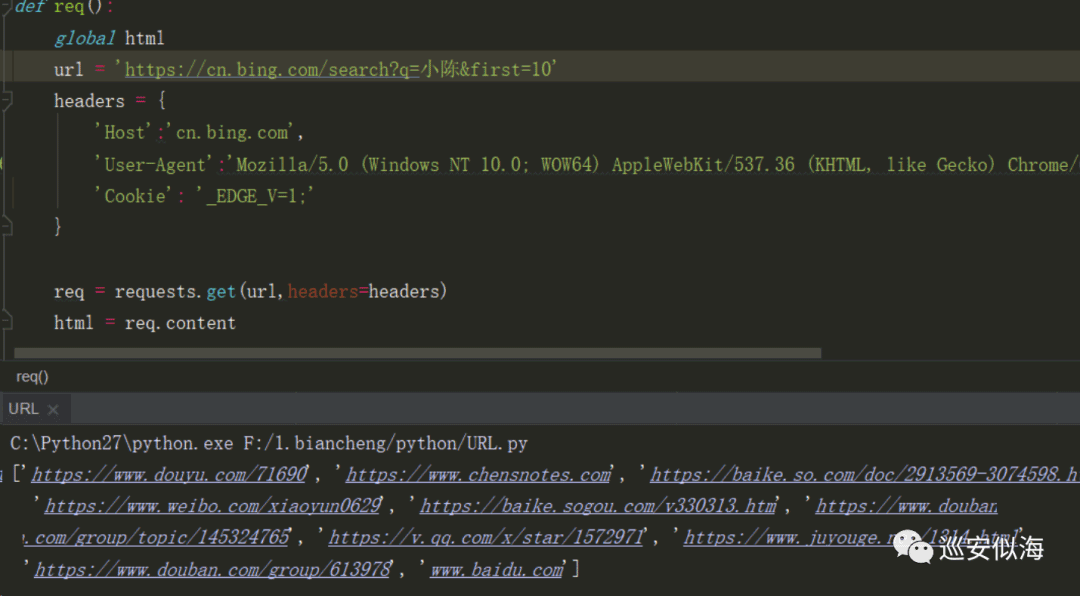
Task: Open the douban.com/group/613978 link
Action: [x=212, y=570]
